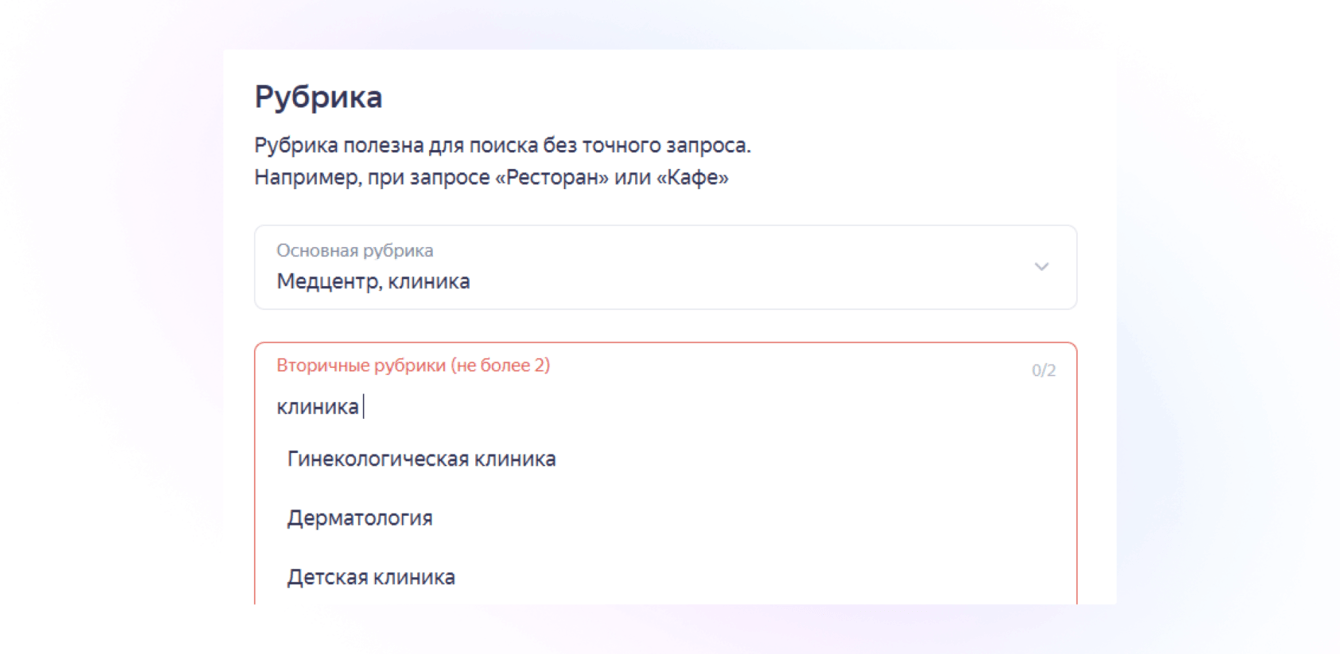This screenshot has width=1340, height=654.
Task: Place cursor at the caret after "клиника"
Action: point(363,408)
